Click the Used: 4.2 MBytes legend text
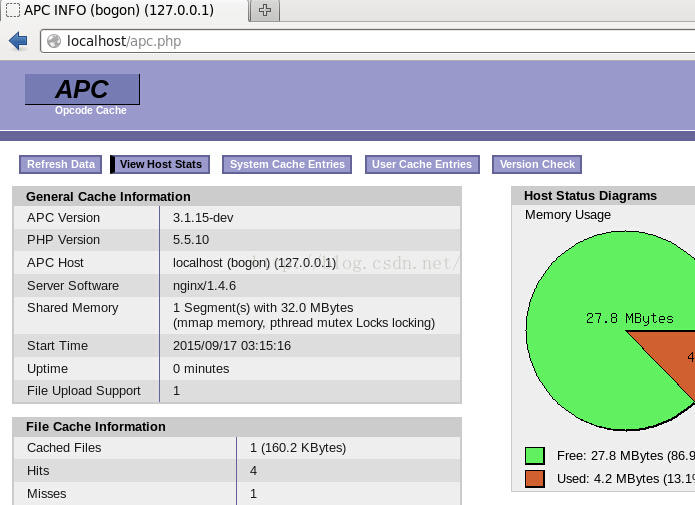695x505 pixels. (626, 479)
